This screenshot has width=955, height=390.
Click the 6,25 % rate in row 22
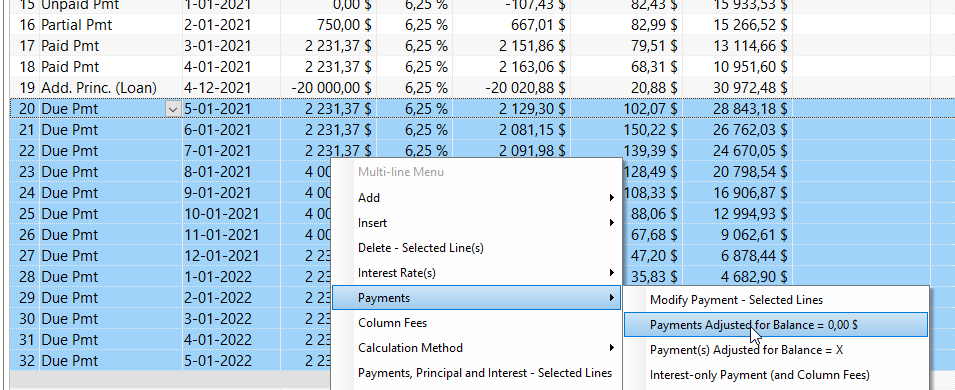pos(426,151)
